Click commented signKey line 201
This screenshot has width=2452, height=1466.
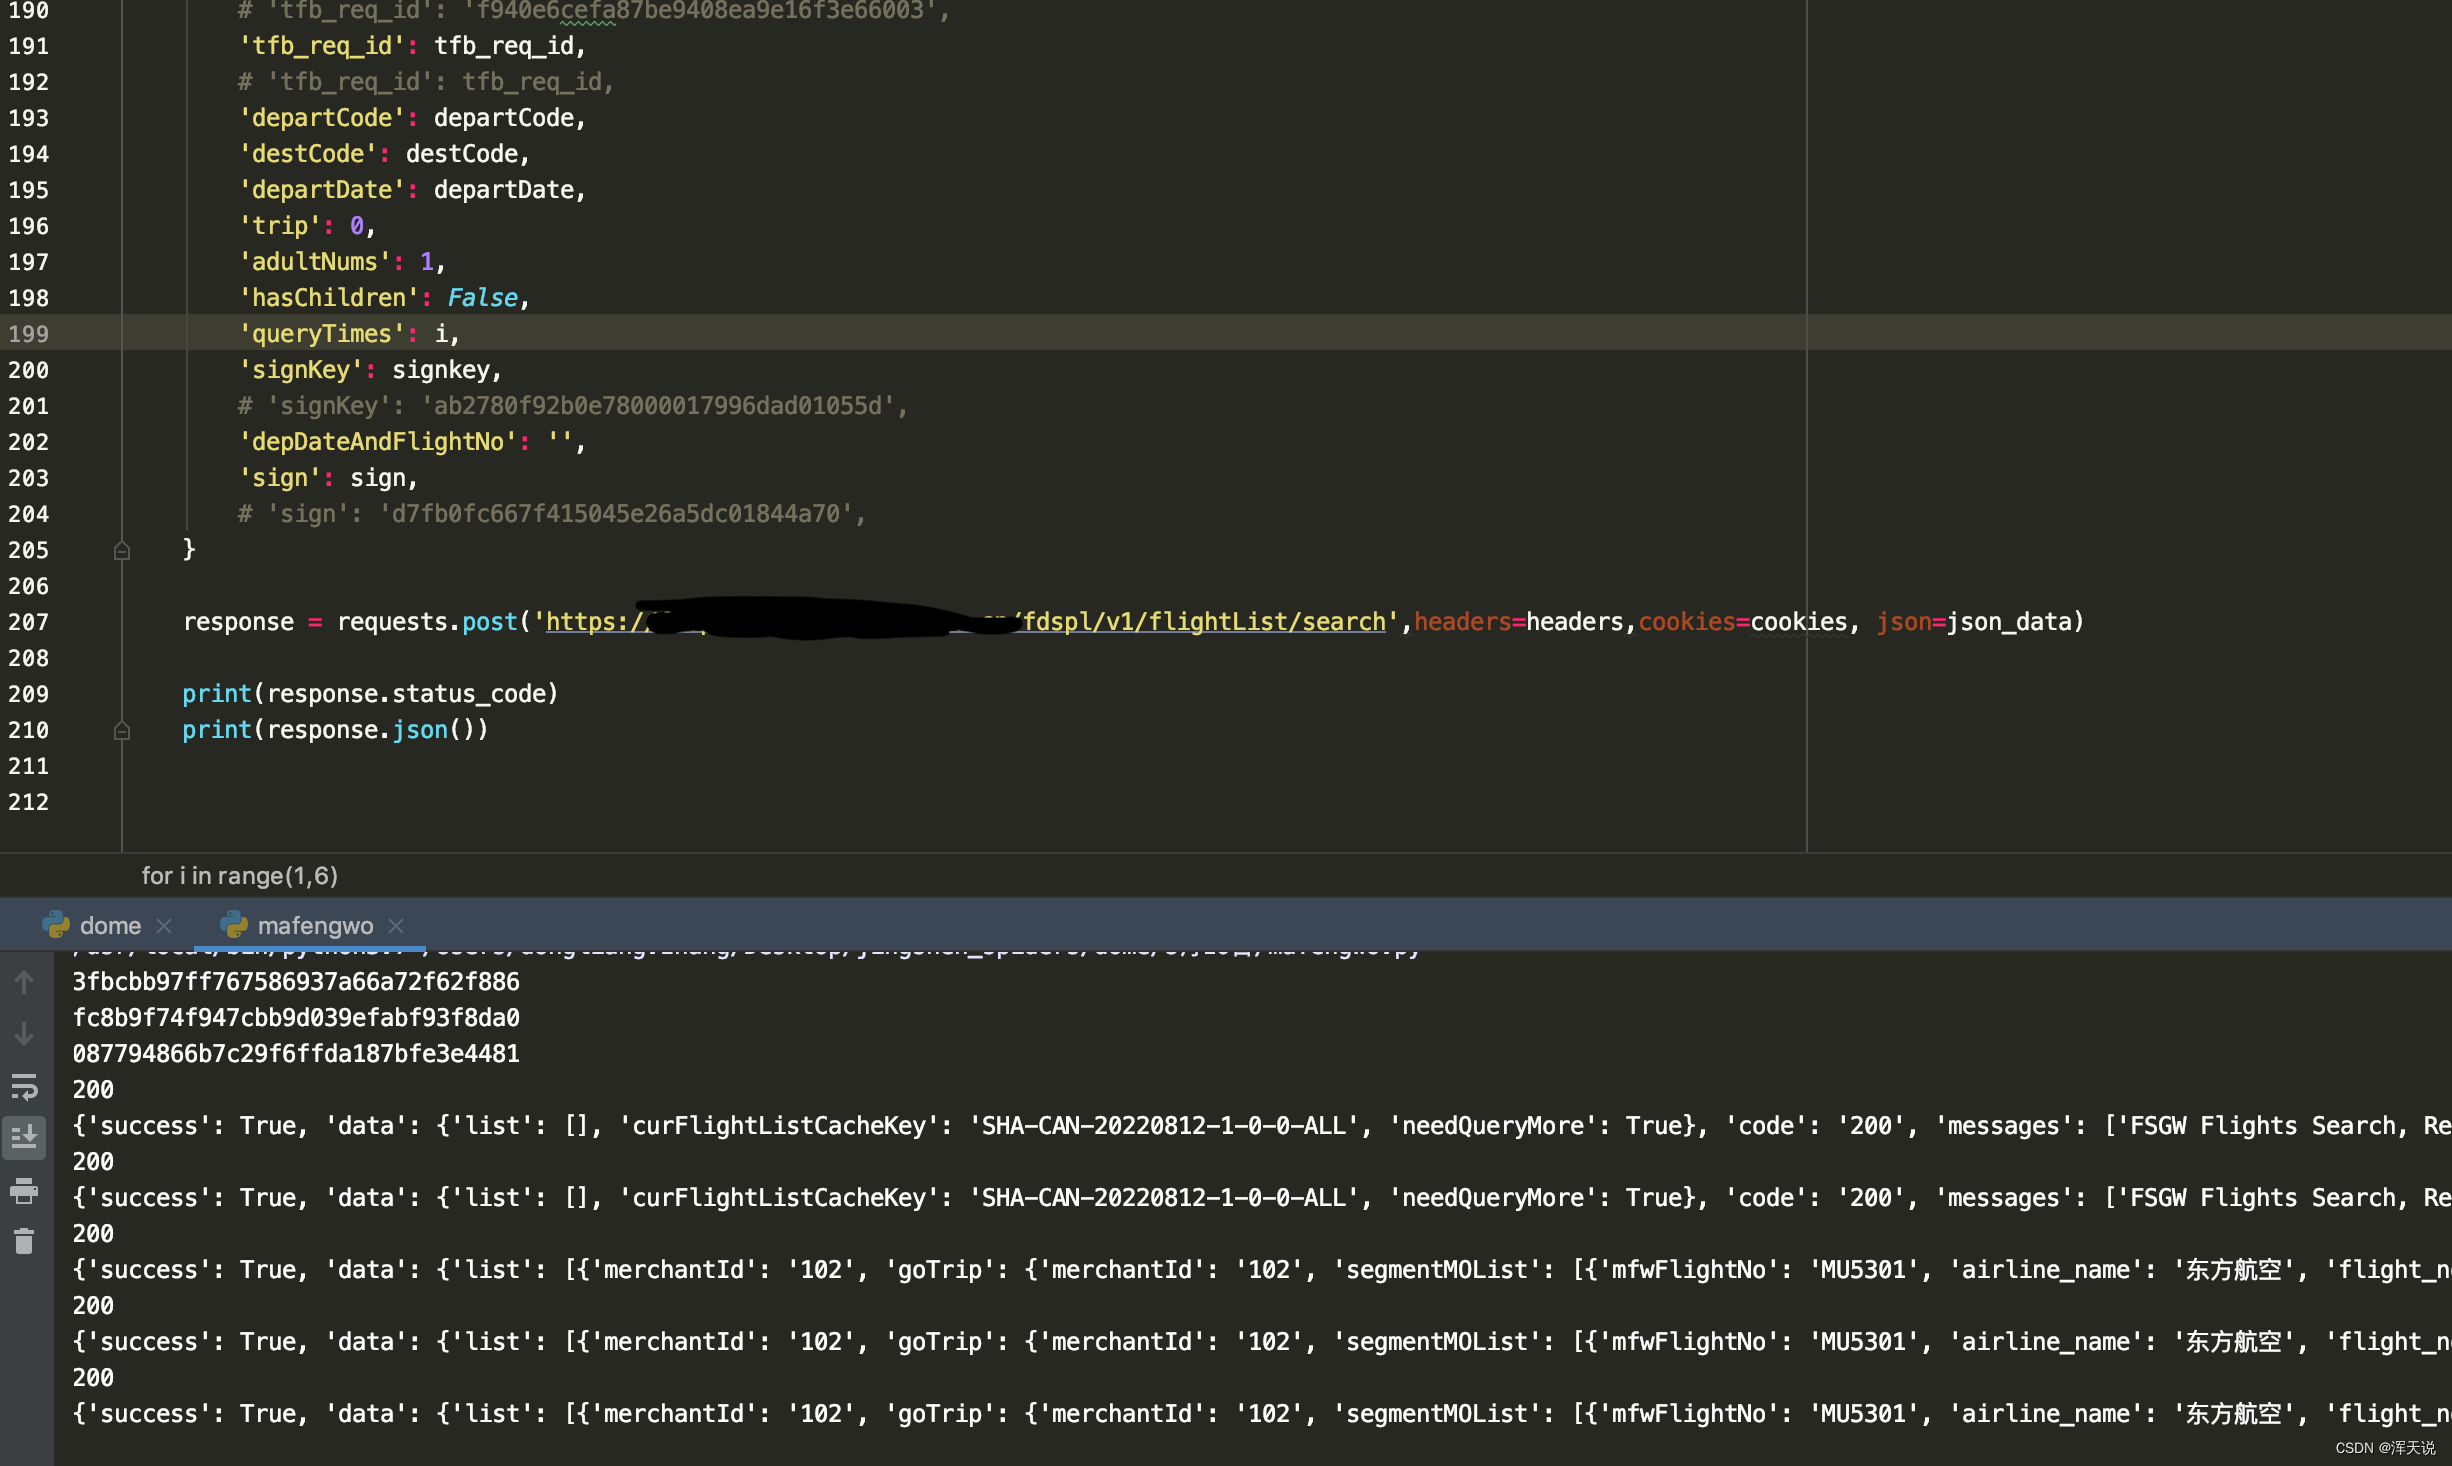pyautogui.click(x=572, y=406)
